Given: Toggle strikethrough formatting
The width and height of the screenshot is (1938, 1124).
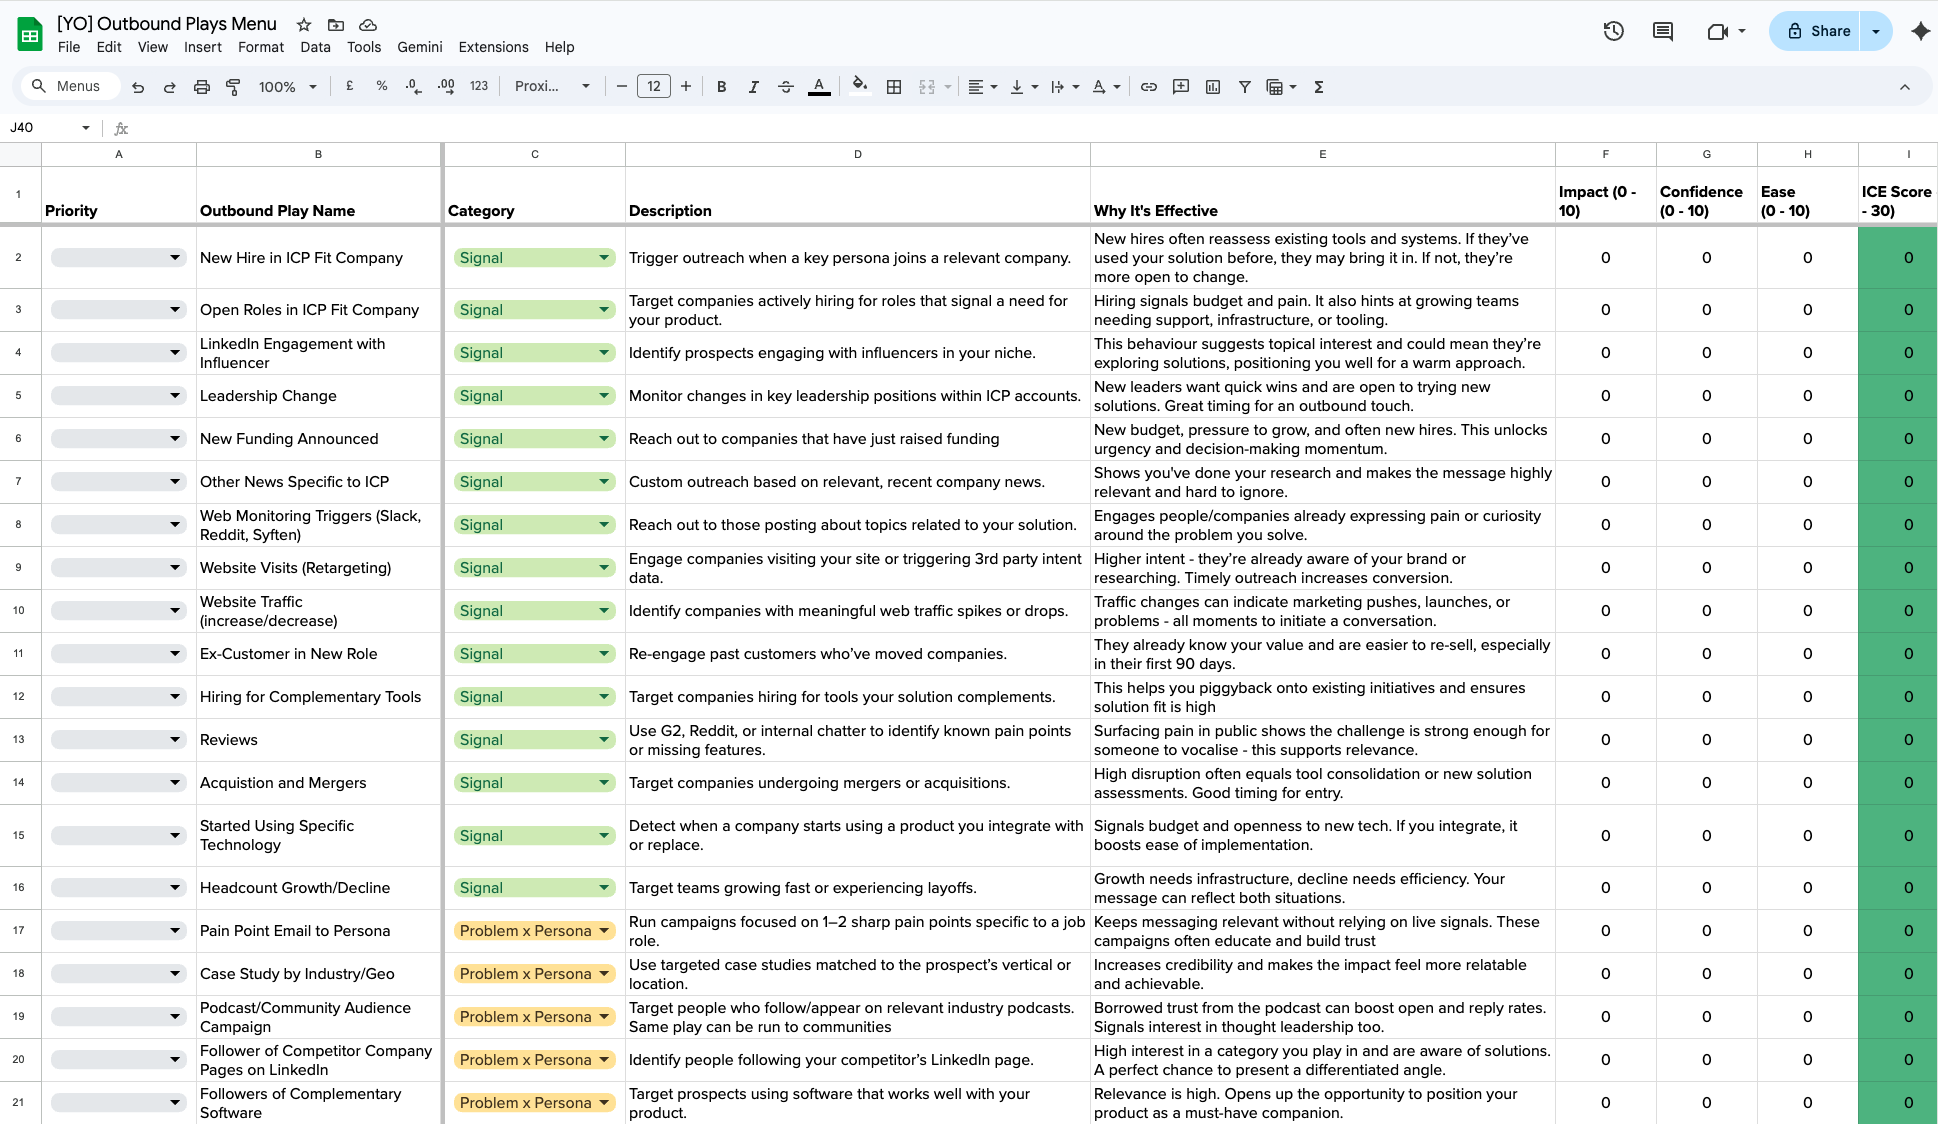Looking at the screenshot, I should (x=786, y=87).
